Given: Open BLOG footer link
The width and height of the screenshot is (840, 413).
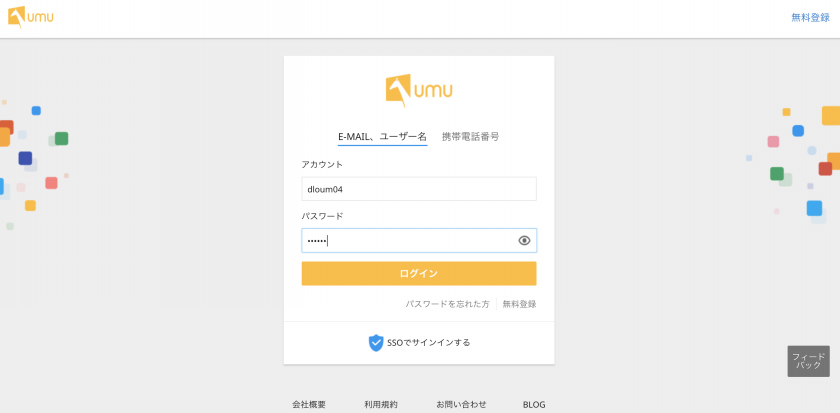Looking at the screenshot, I should click(x=534, y=405).
